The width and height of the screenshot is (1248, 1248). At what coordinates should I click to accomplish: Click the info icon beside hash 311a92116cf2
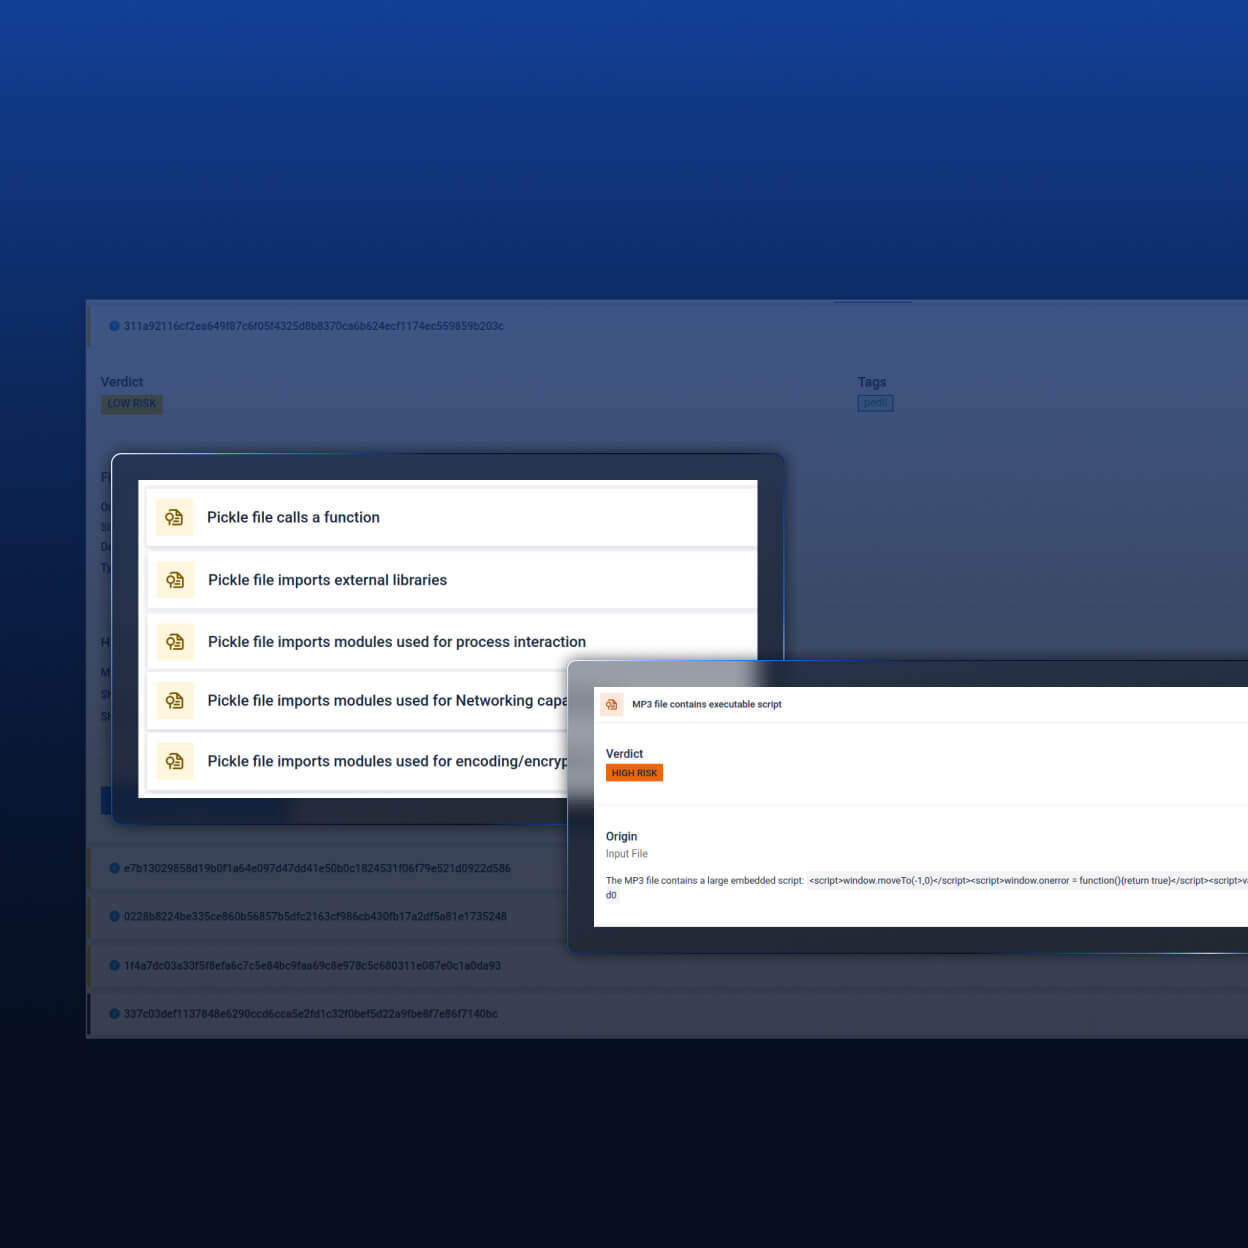[114, 326]
